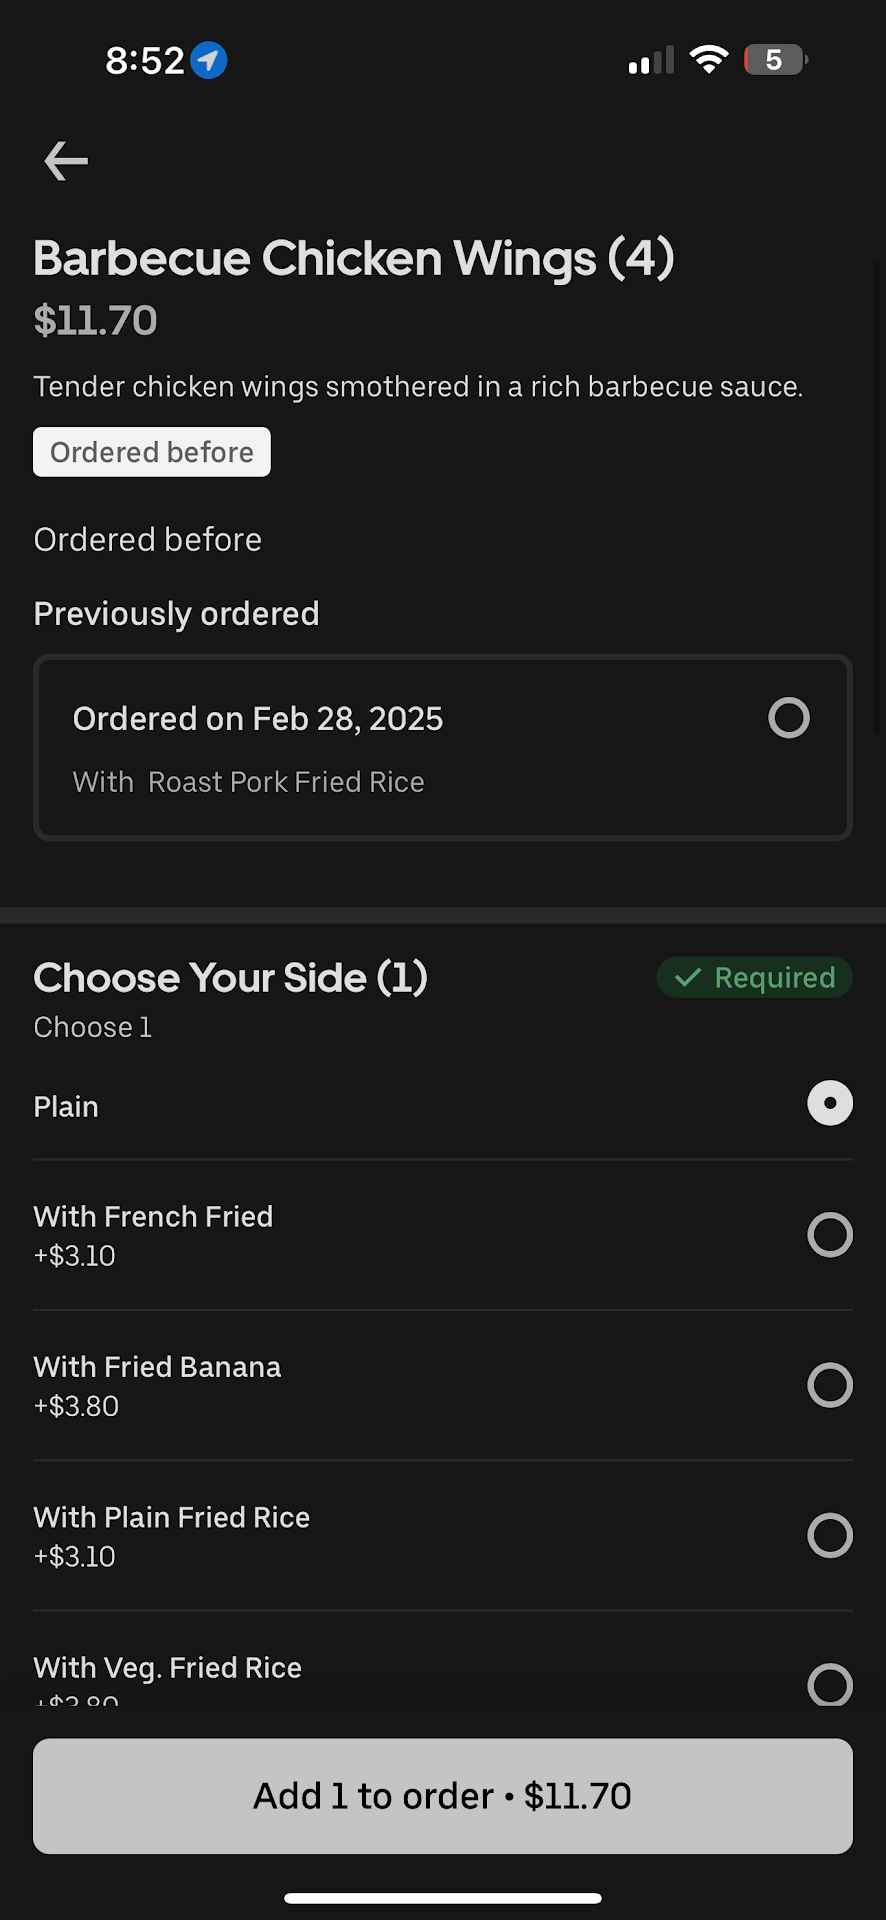Tap the Previously ordered heading
886x1920 pixels.
(177, 613)
